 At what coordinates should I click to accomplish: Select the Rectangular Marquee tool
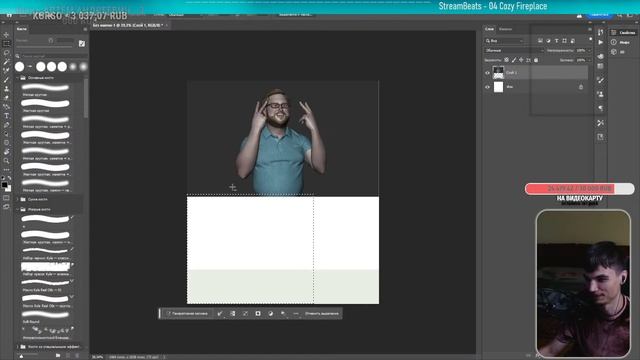tap(6, 44)
